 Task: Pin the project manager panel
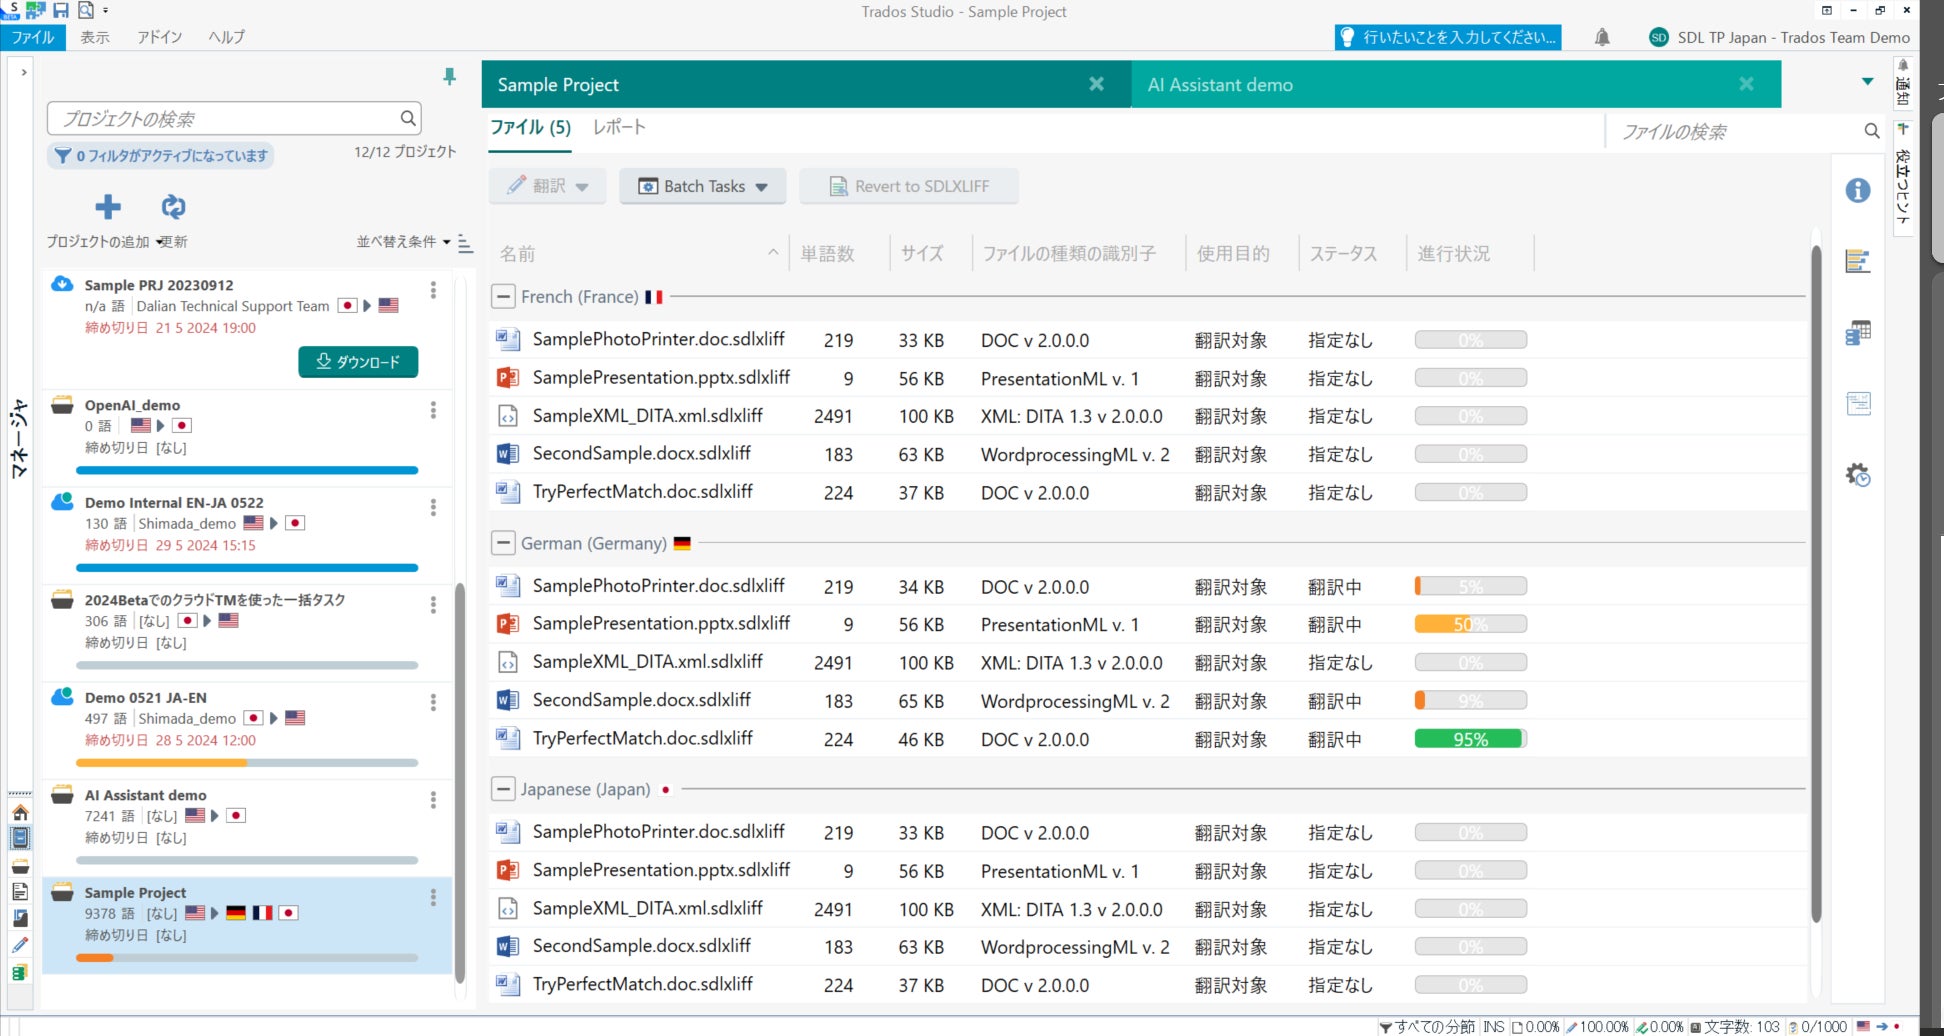pos(449,77)
